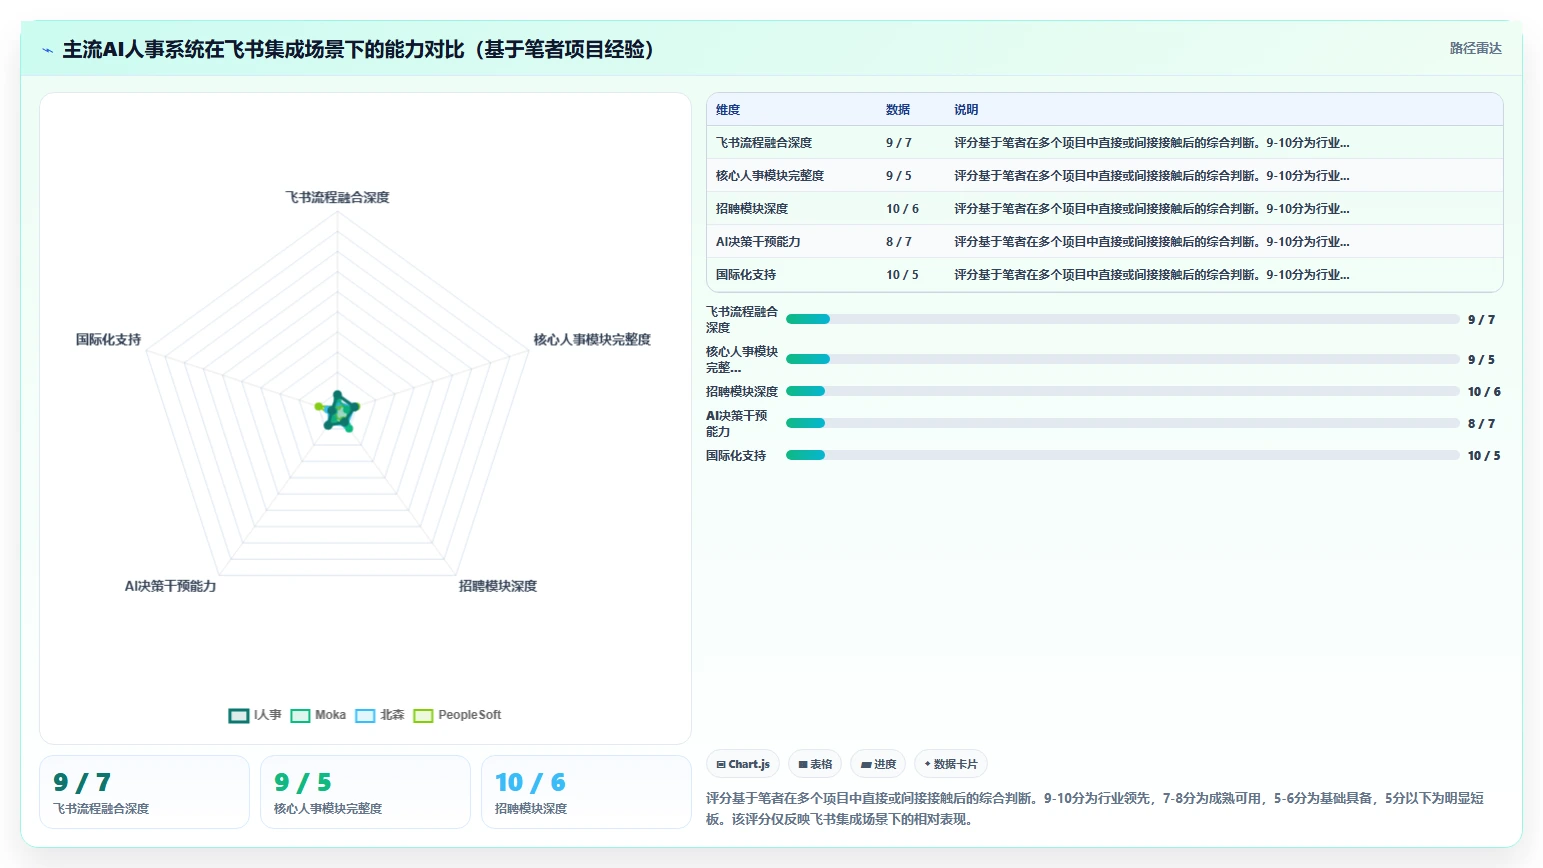This screenshot has width=1543, height=868.
Task: Click the 10 / 5 value in the table
Action: point(902,275)
